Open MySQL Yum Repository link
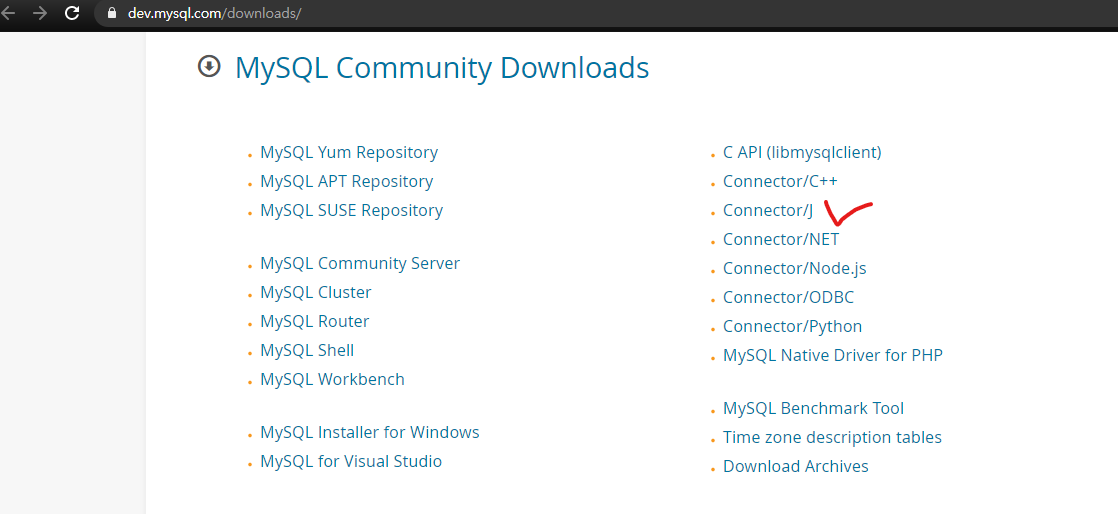Image resolution: width=1118 pixels, height=514 pixels. click(349, 153)
